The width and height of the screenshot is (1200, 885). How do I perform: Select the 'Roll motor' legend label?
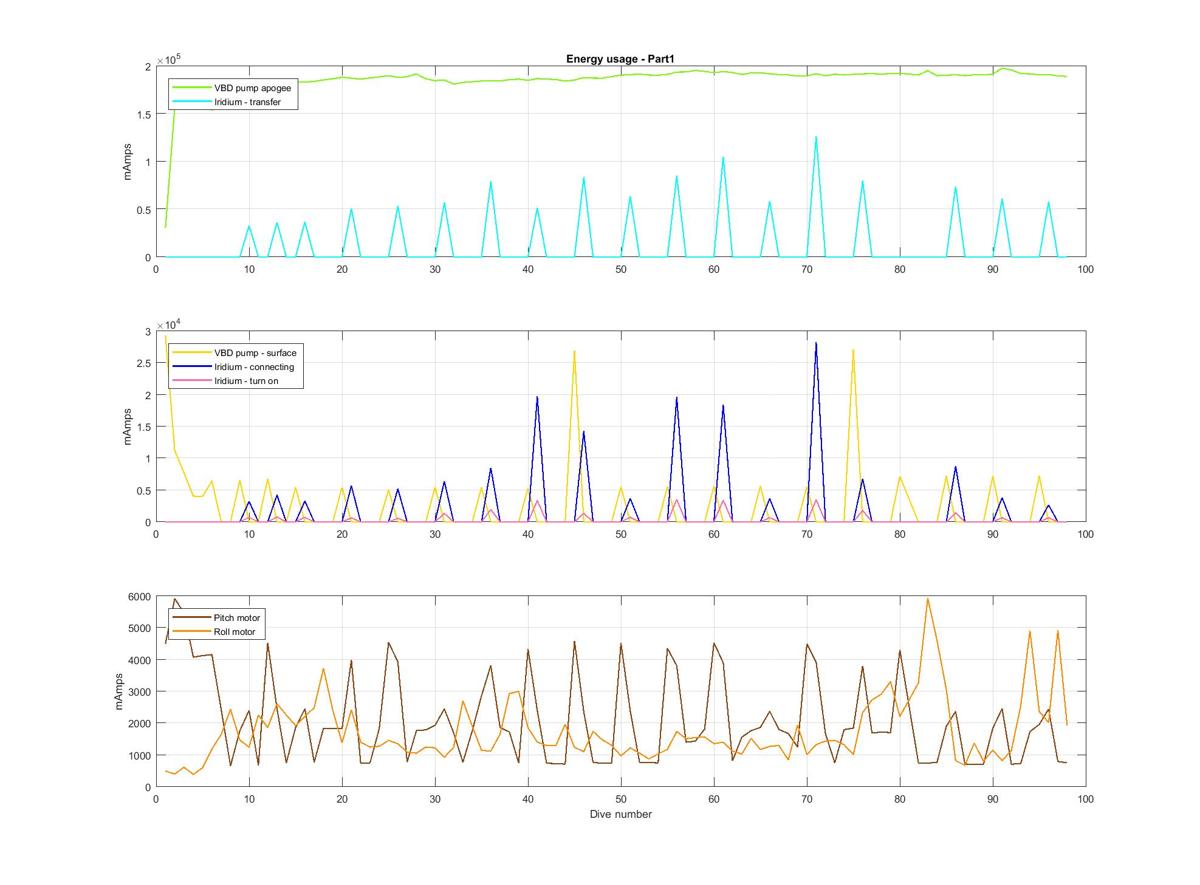coord(235,632)
